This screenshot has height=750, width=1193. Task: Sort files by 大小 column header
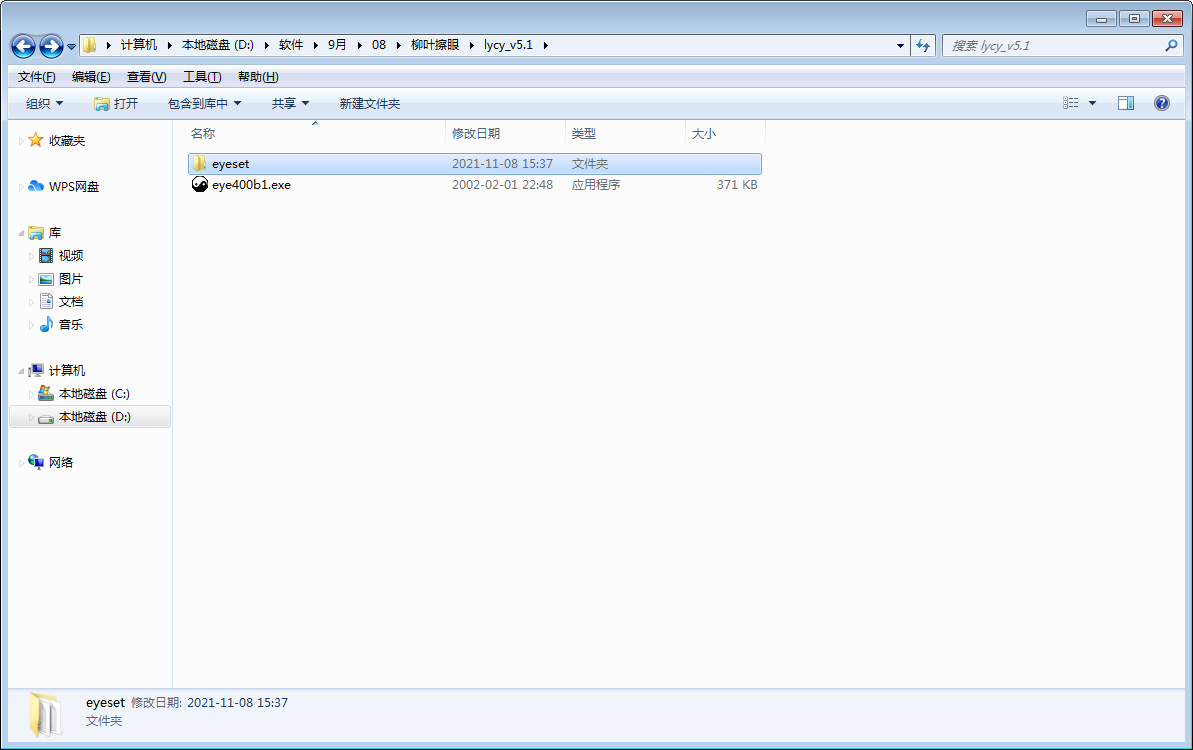click(x=725, y=133)
